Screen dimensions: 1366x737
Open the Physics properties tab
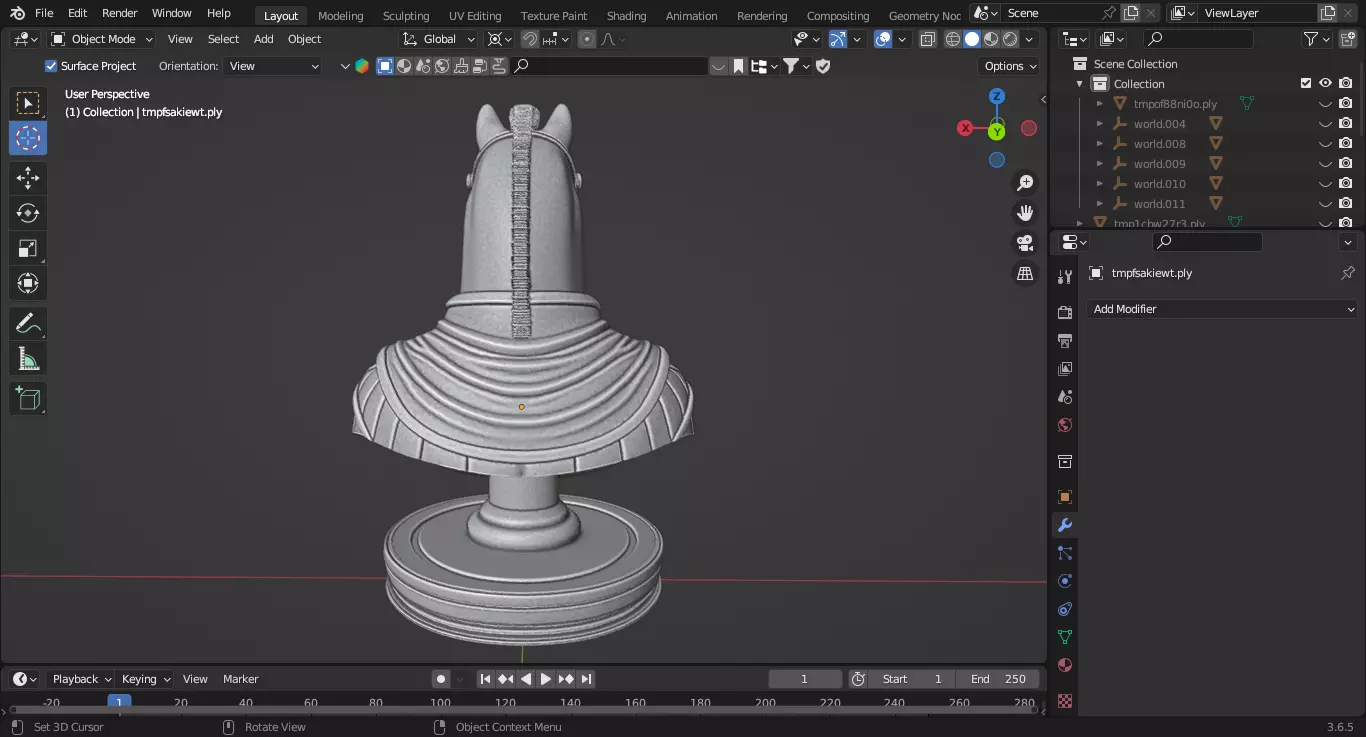point(1065,581)
